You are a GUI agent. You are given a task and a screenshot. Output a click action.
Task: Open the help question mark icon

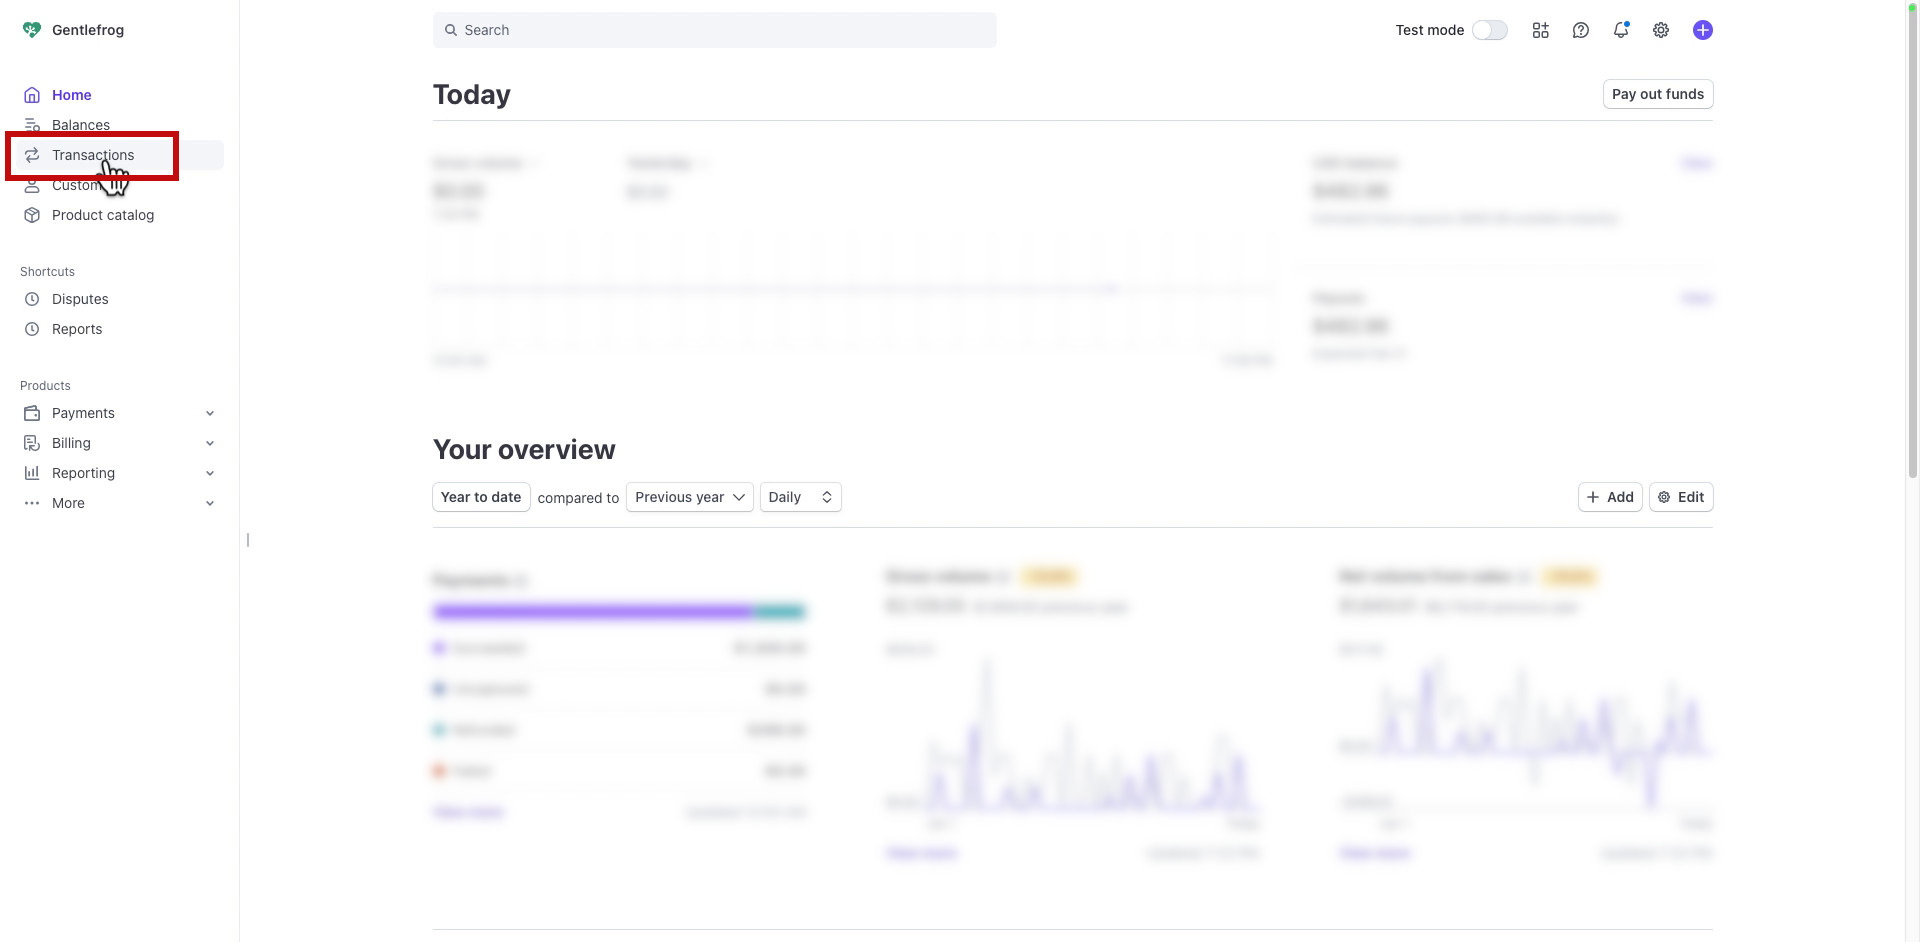pos(1580,30)
